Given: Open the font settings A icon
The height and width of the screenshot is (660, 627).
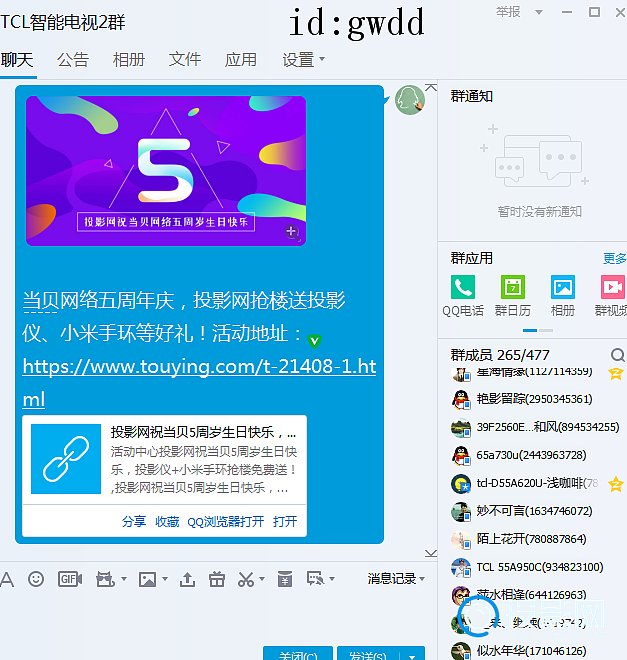Looking at the screenshot, I should point(7,579).
